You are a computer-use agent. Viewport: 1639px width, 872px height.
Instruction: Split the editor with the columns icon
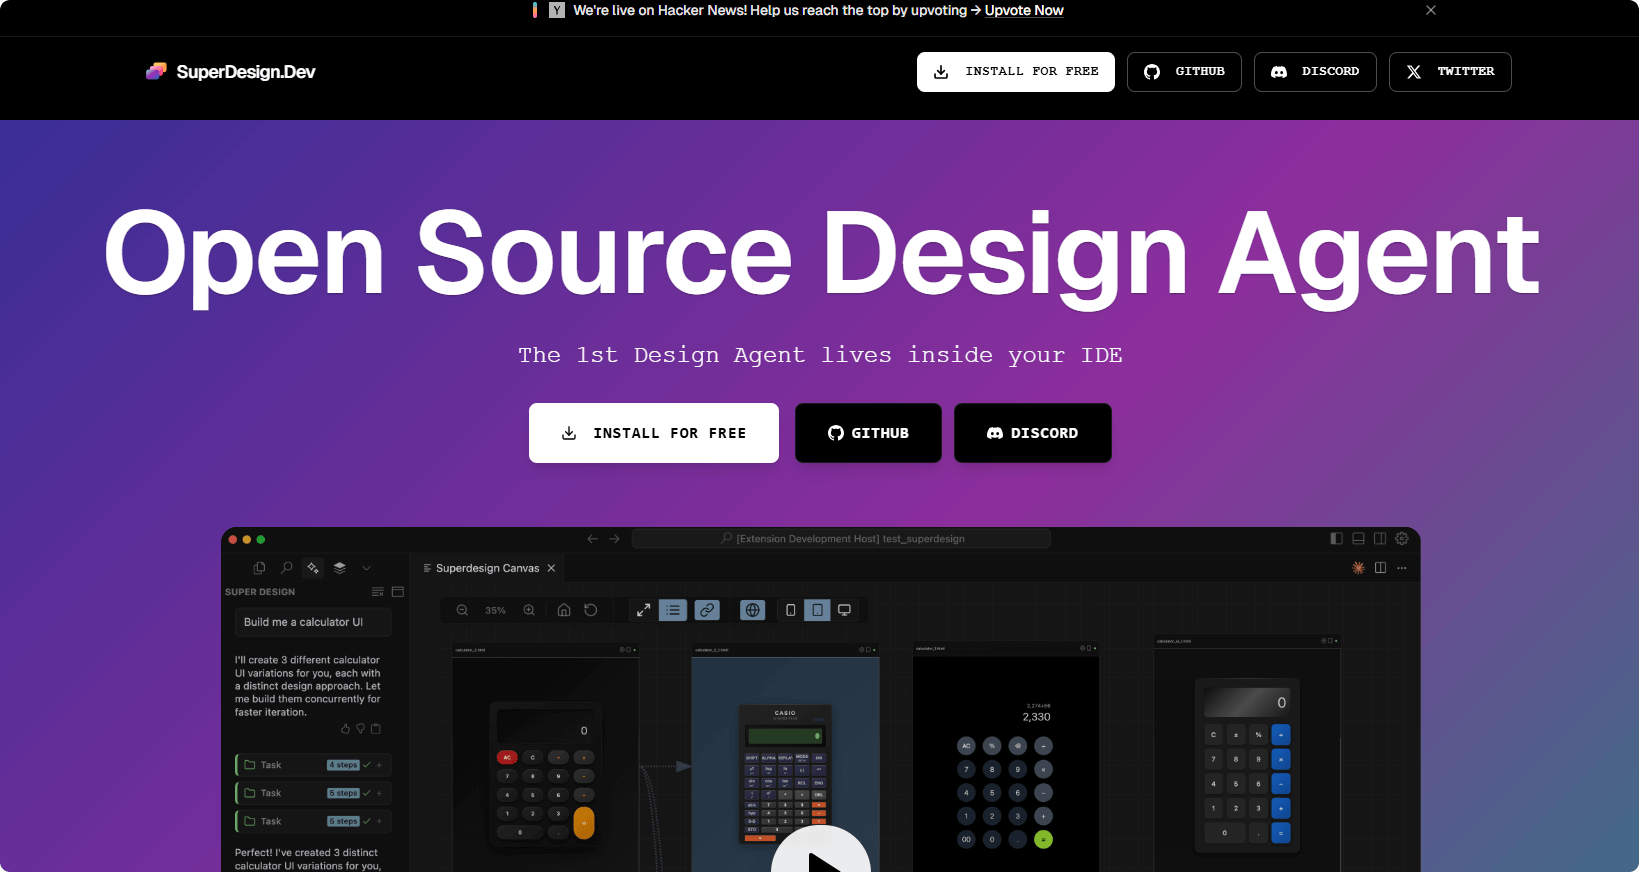[1380, 568]
